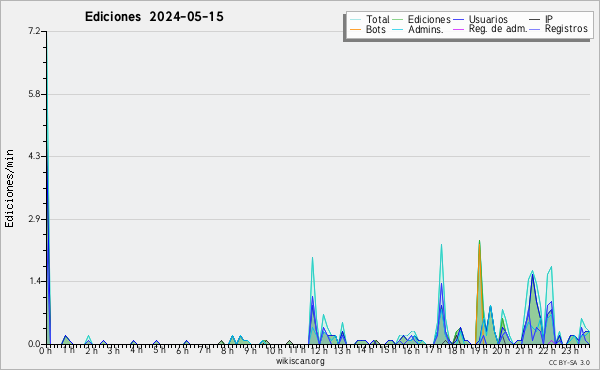600x370 pixels.
Task: Click the 0.0 y-axis value
Action: [34, 344]
